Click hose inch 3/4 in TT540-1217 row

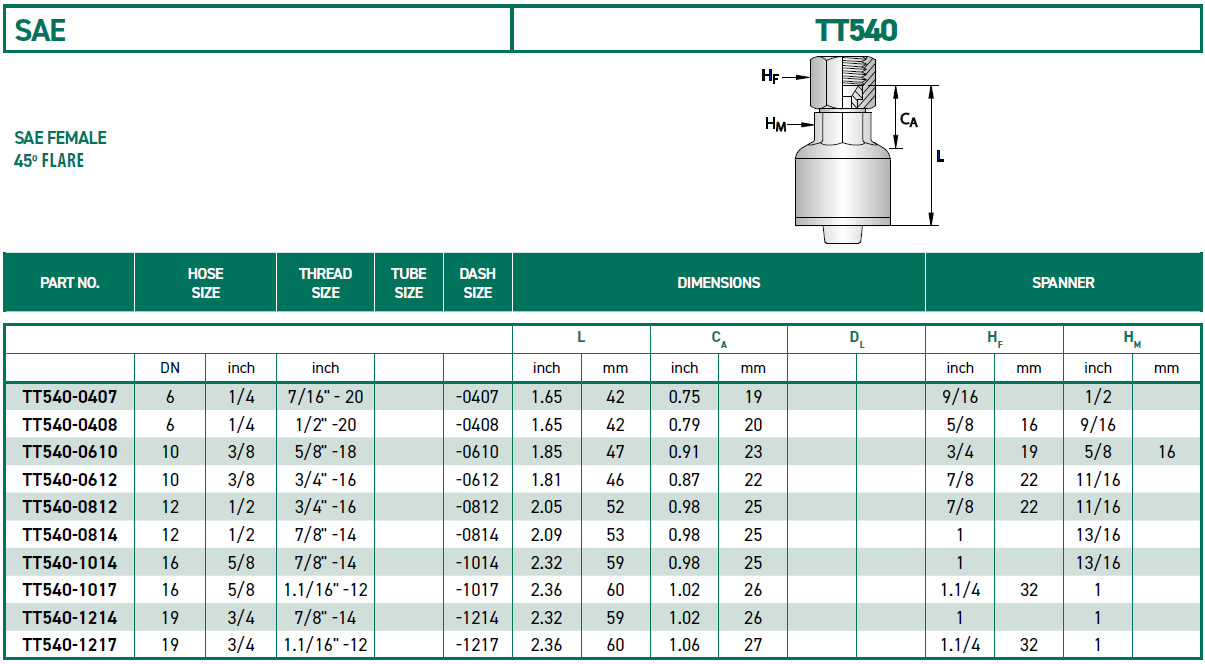pos(241,645)
